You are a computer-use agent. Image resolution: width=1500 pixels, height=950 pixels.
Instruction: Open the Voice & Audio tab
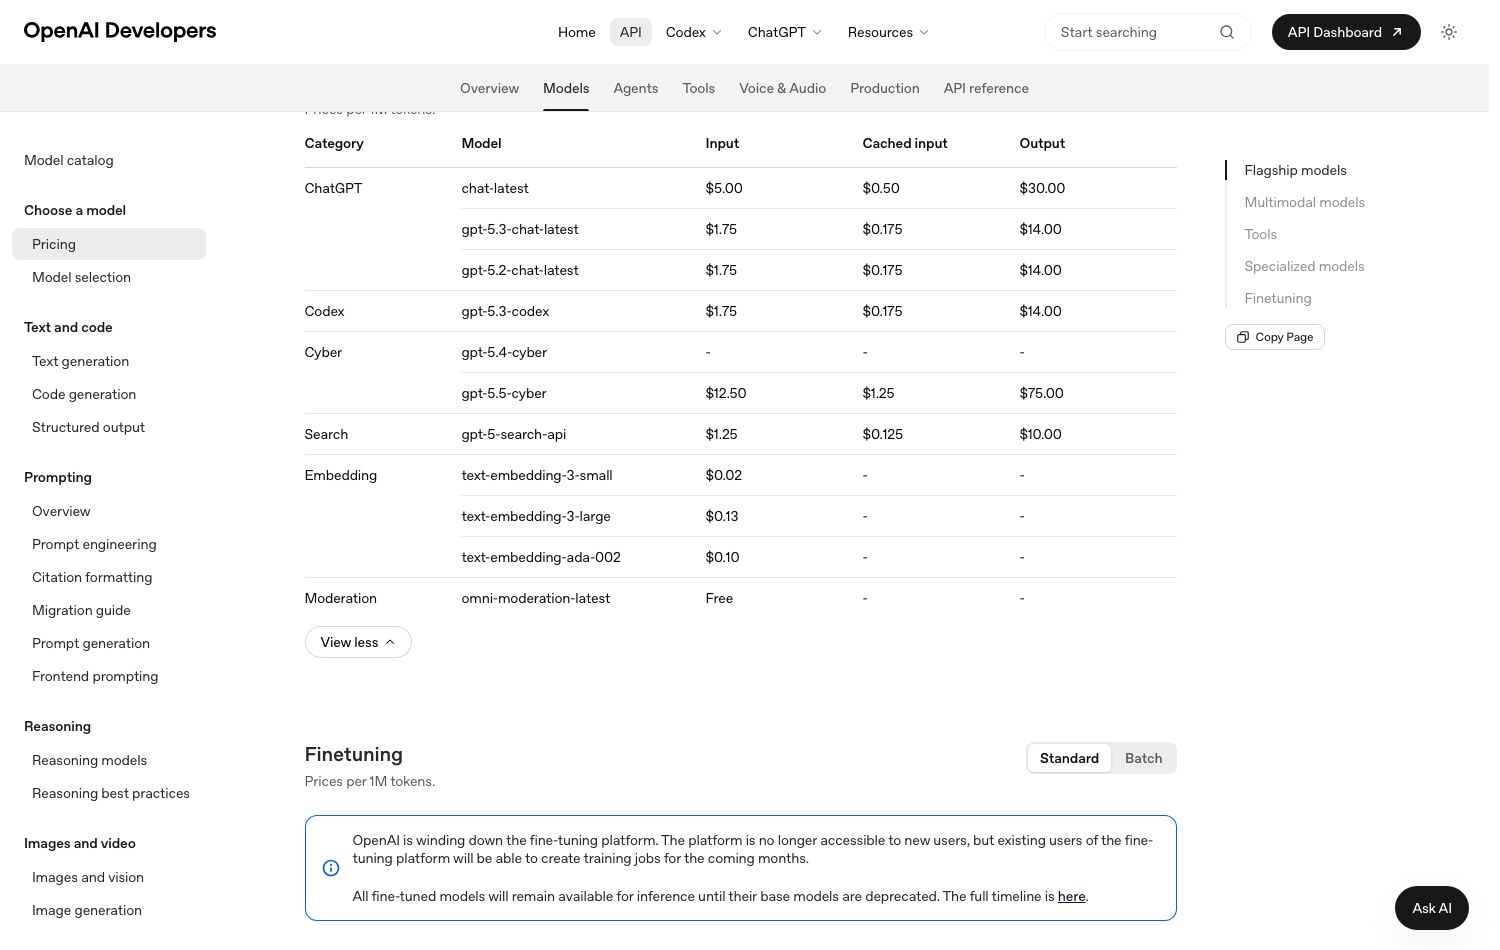pyautogui.click(x=783, y=88)
